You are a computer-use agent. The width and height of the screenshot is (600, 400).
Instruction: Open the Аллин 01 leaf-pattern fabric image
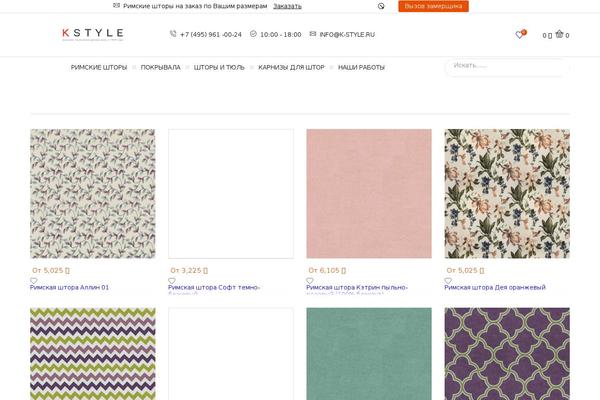[x=93, y=194]
